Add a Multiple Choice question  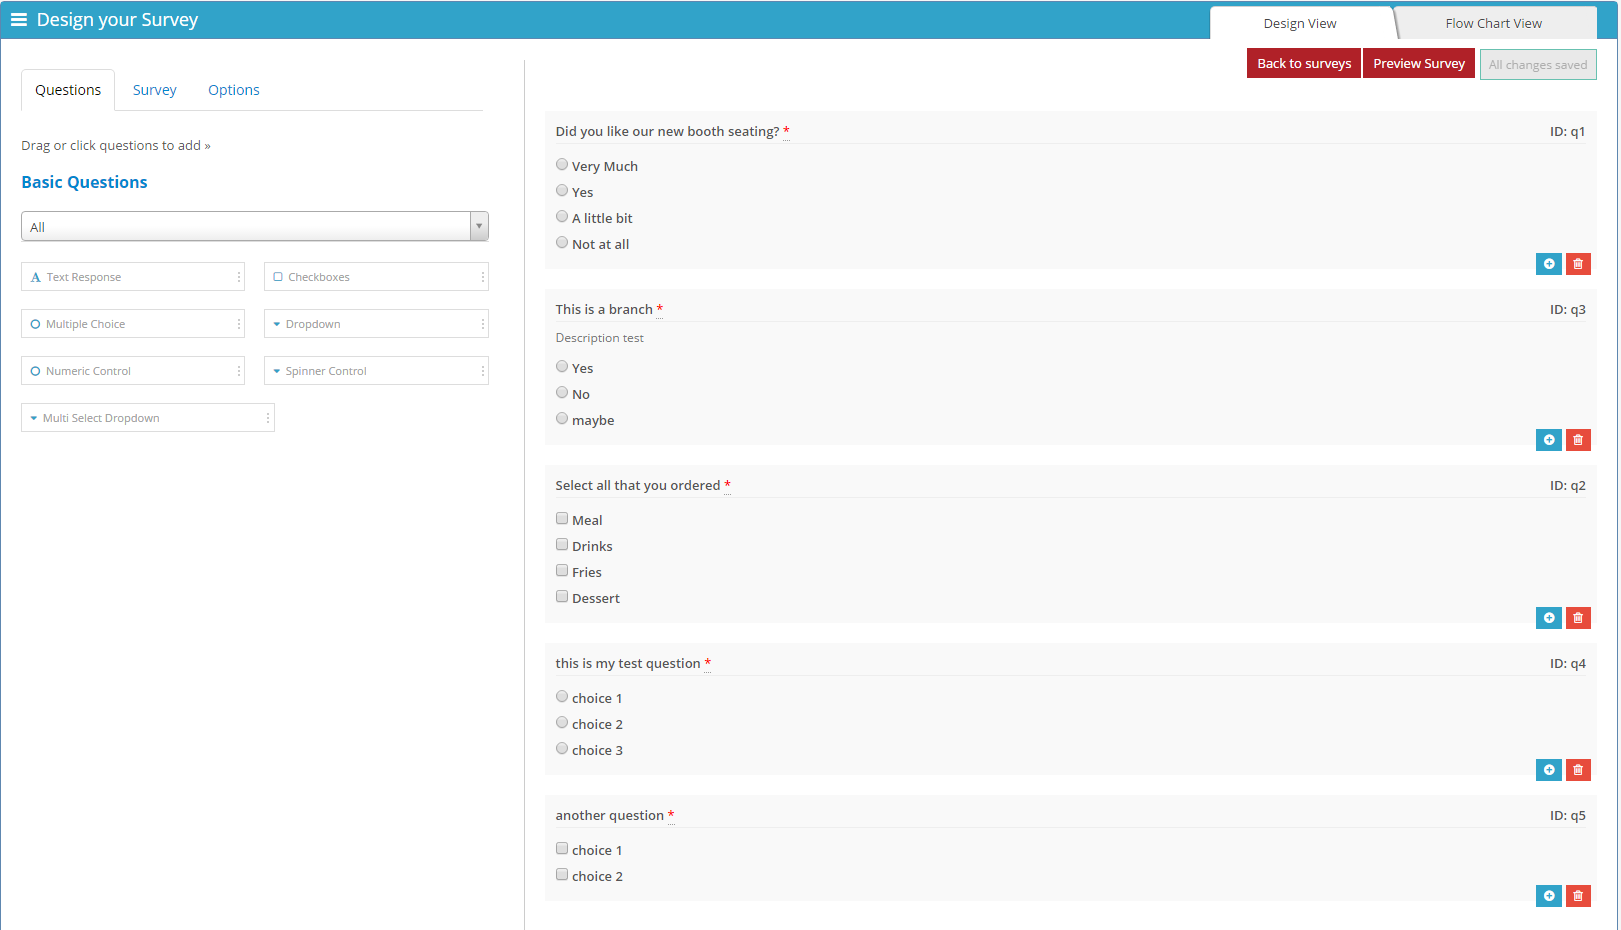(x=133, y=324)
